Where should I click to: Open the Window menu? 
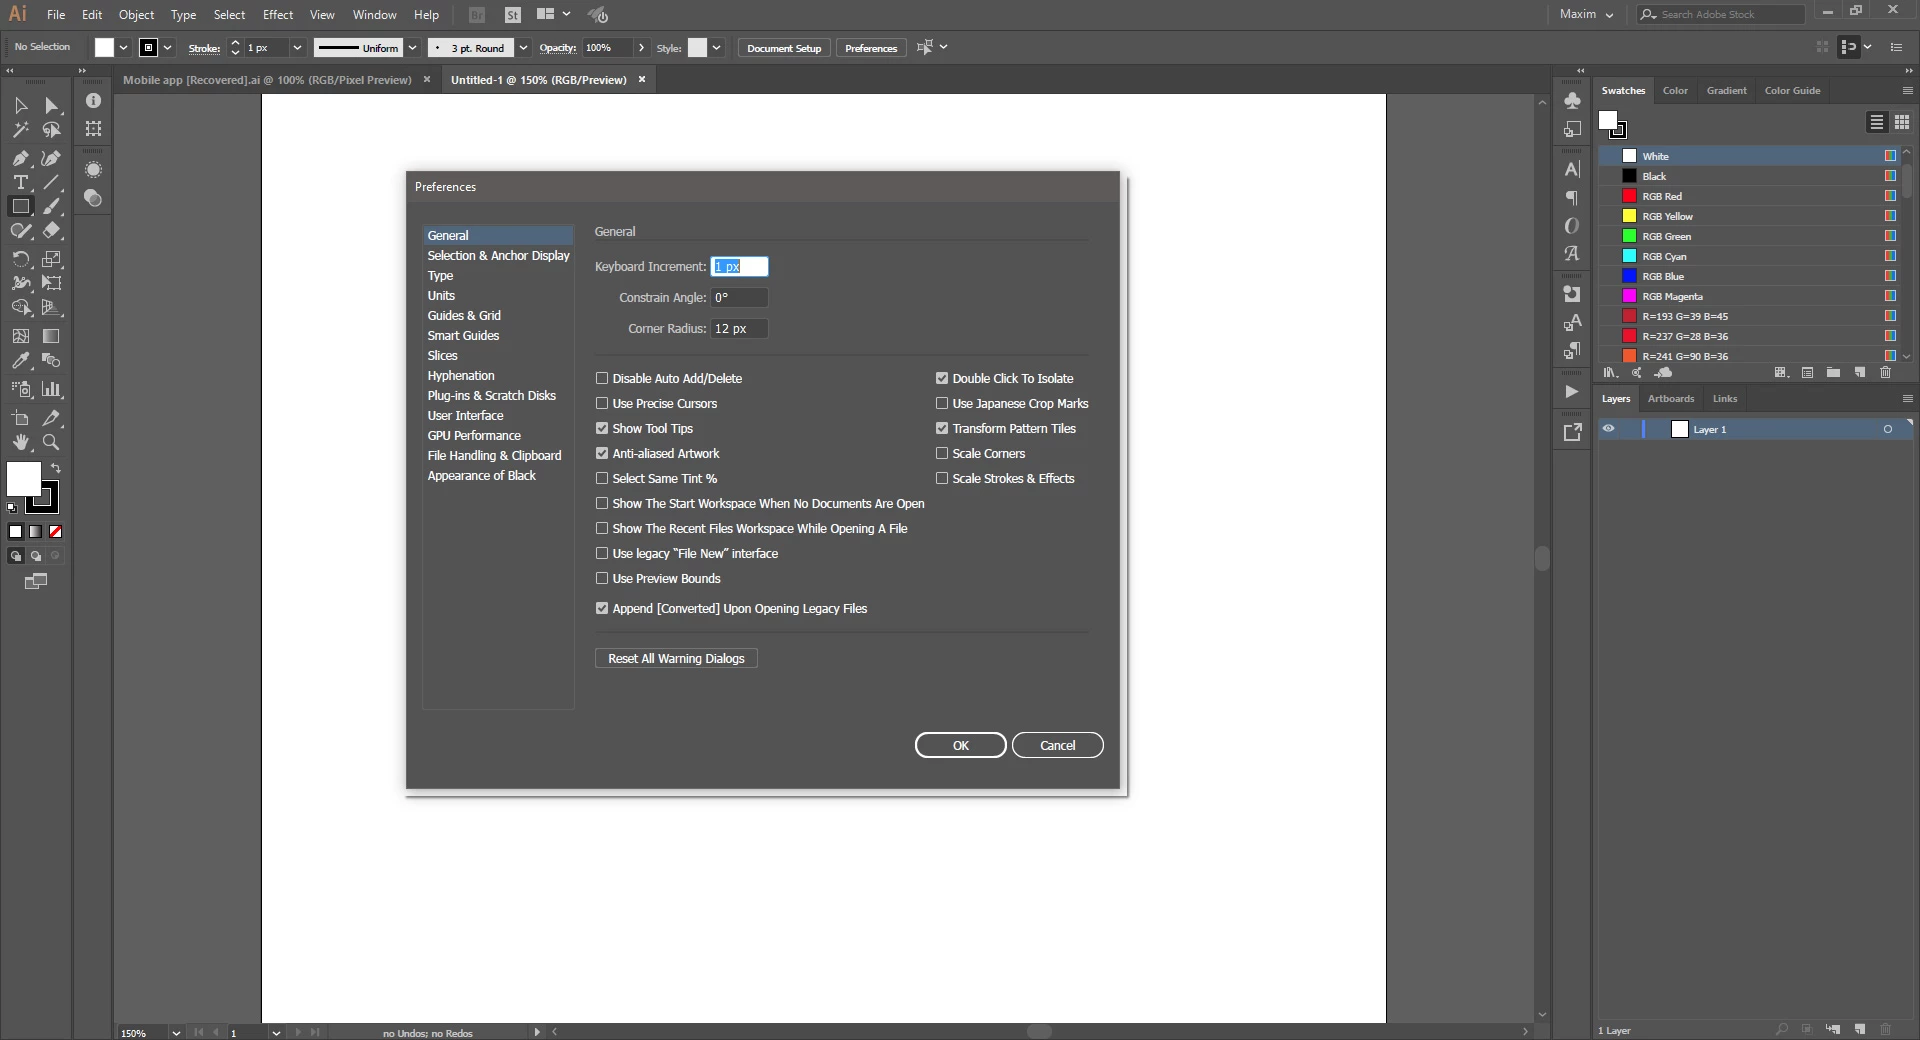click(x=374, y=15)
